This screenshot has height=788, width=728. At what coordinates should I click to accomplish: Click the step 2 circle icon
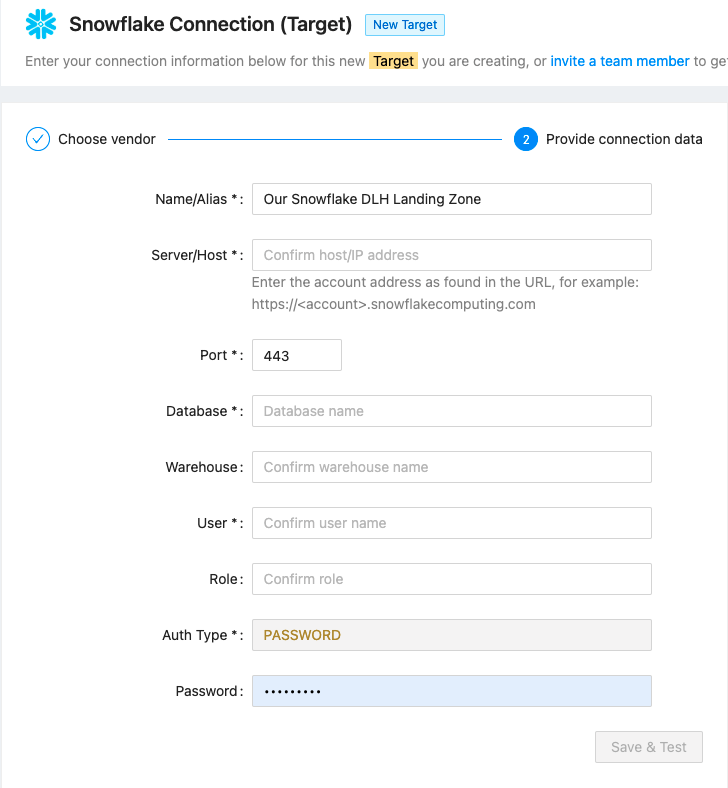point(526,139)
